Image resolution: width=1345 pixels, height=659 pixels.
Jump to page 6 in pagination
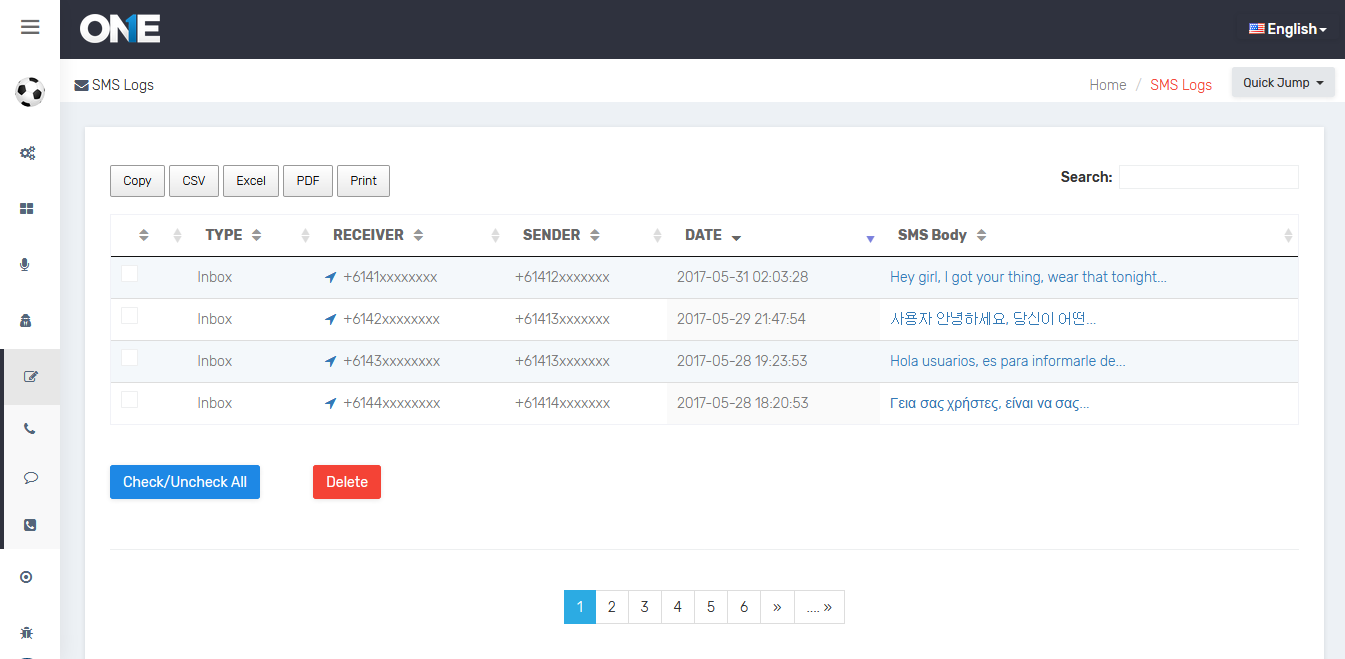[x=744, y=607]
